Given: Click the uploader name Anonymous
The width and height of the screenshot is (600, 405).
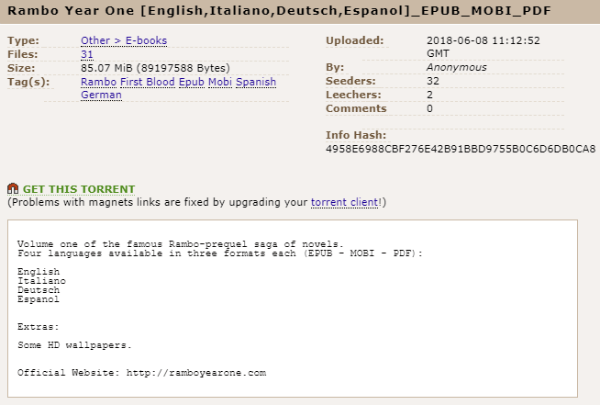Looking at the screenshot, I should [457, 67].
